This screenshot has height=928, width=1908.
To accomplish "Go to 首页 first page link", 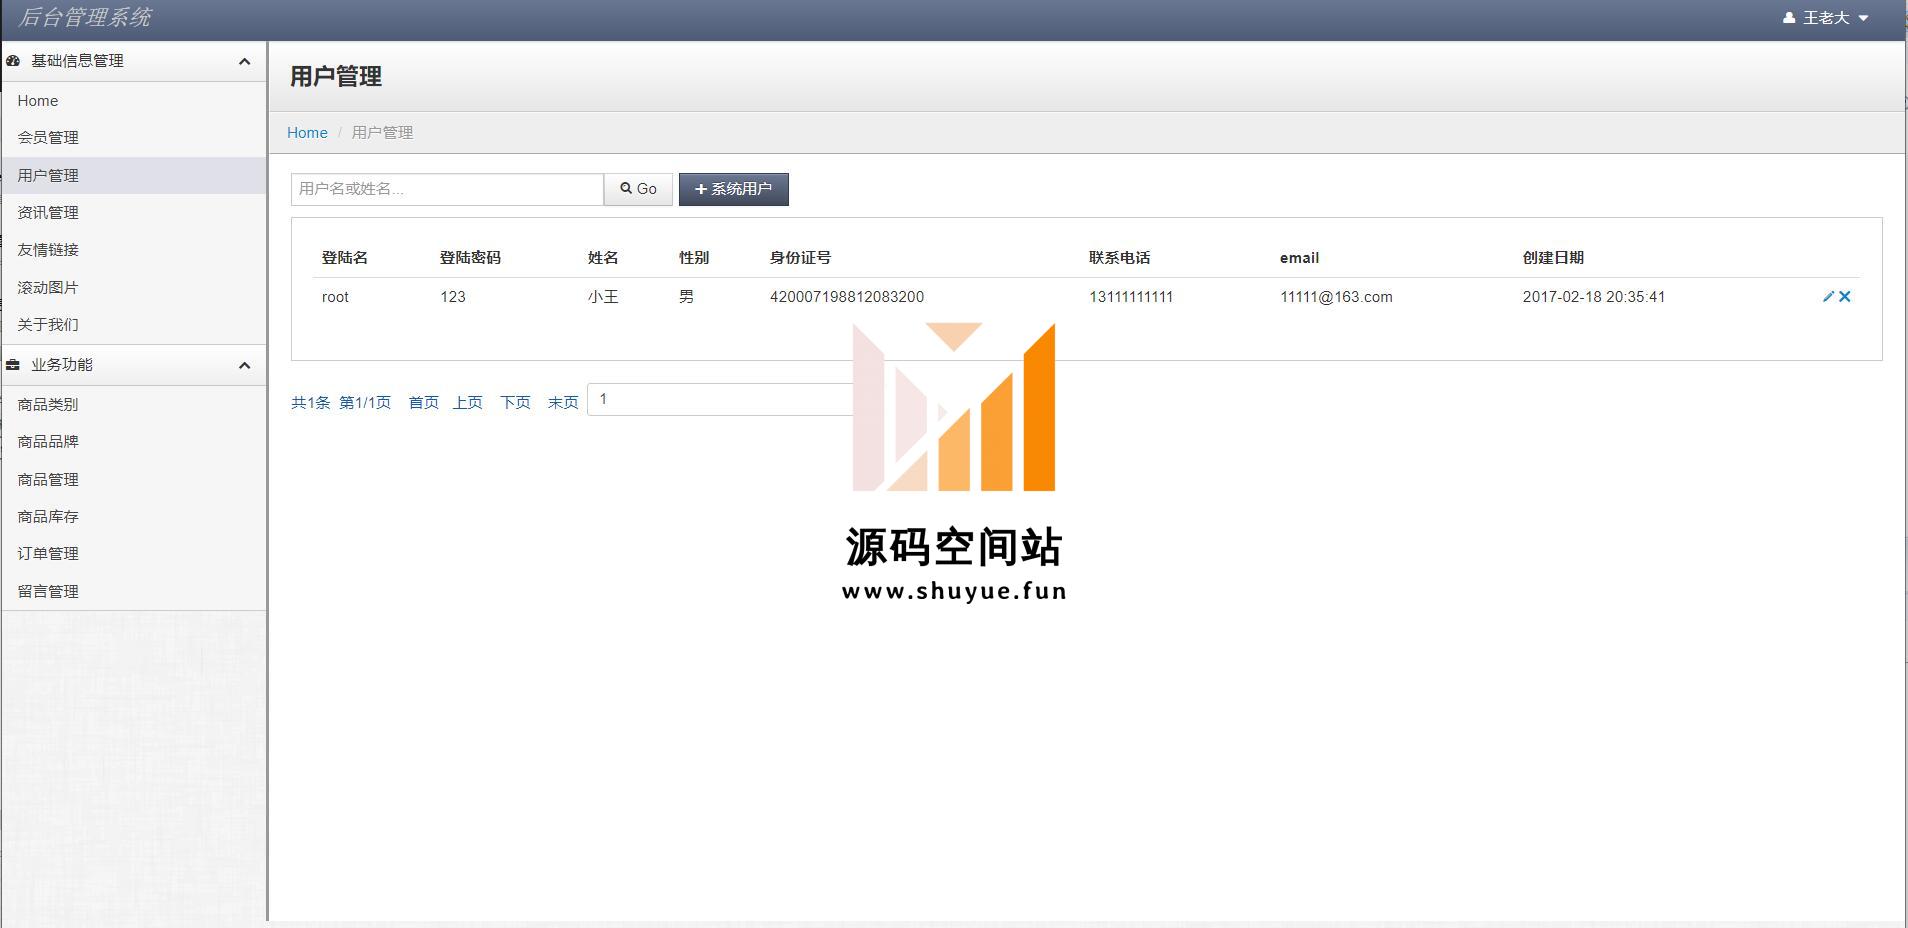I will click(424, 402).
